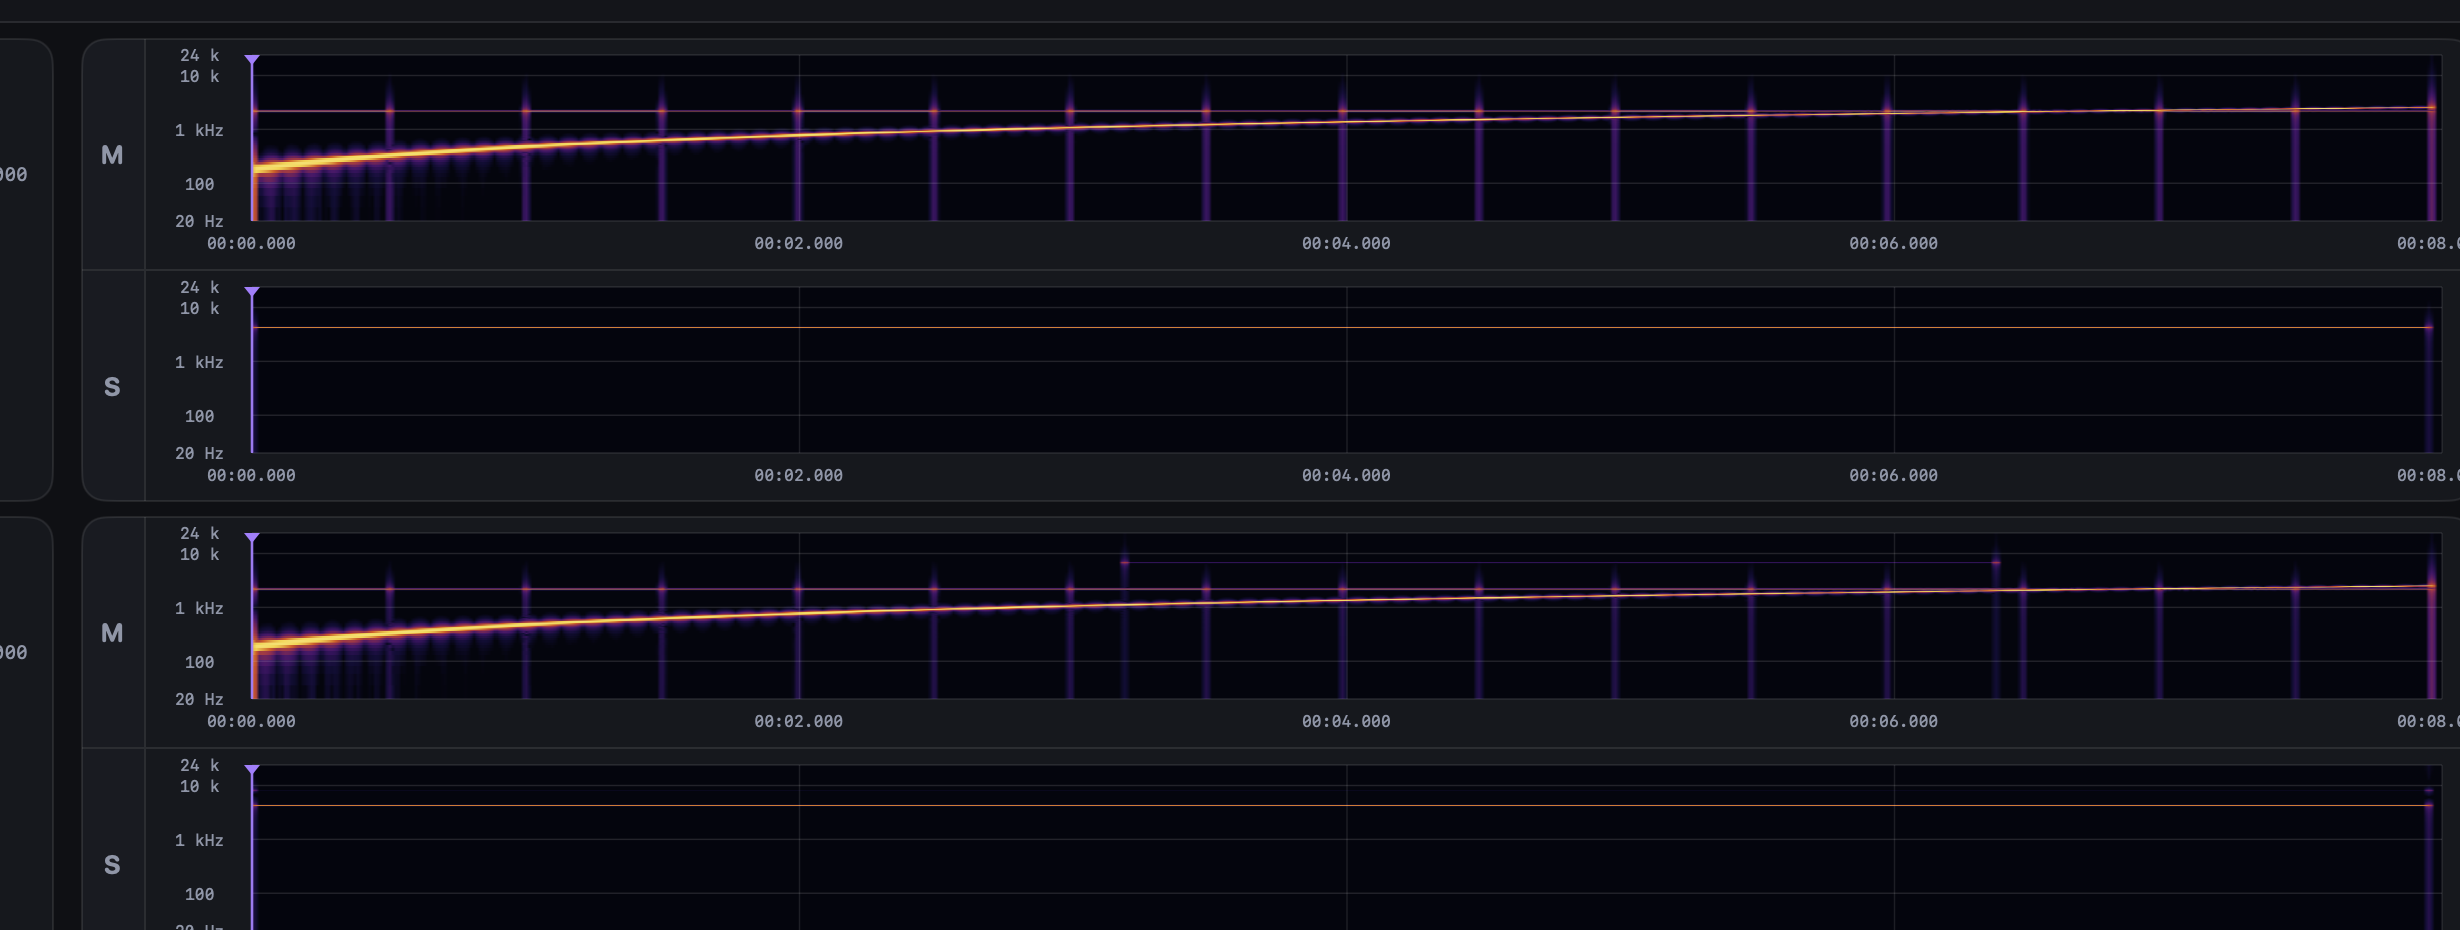Viewport: 2460px width, 930px height.
Task: Select the playhead marker on the second track's Mid spectrogram
Action: [252, 538]
